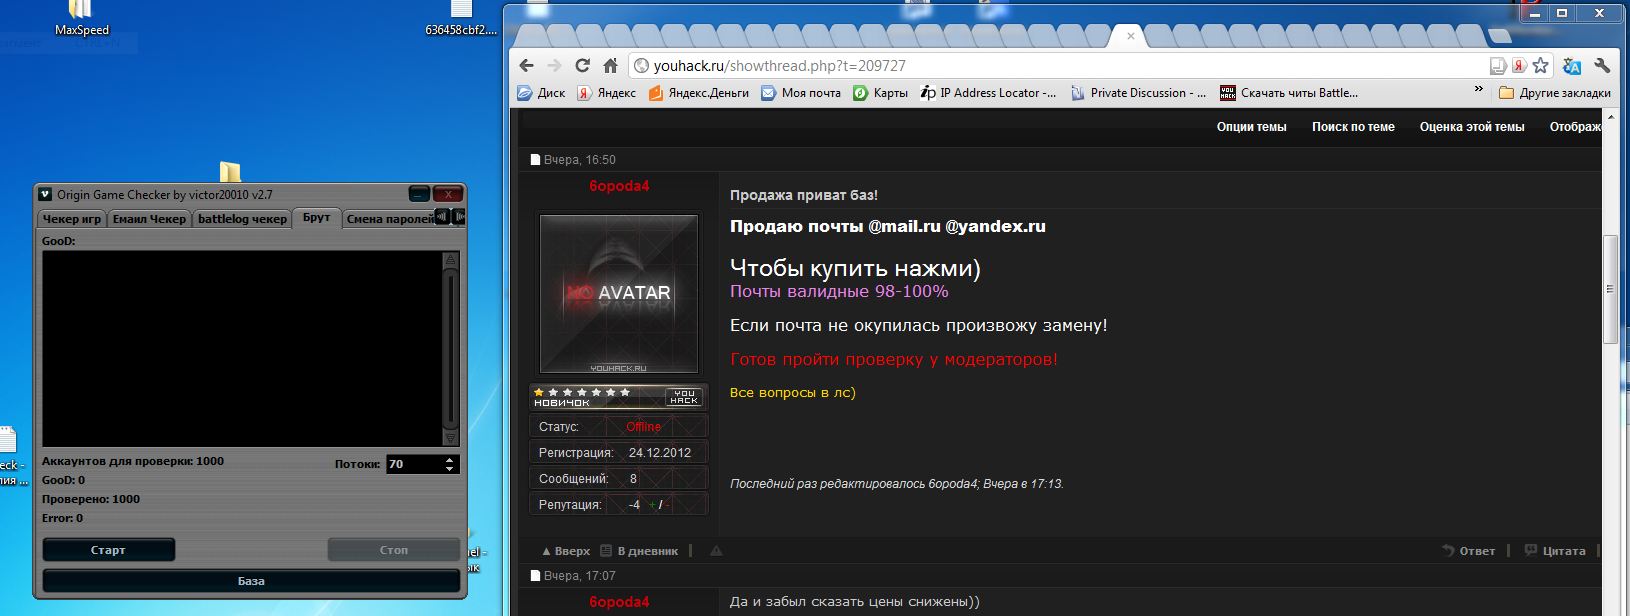
Task: Click the page icon in the address bar
Action: [x=1498, y=66]
